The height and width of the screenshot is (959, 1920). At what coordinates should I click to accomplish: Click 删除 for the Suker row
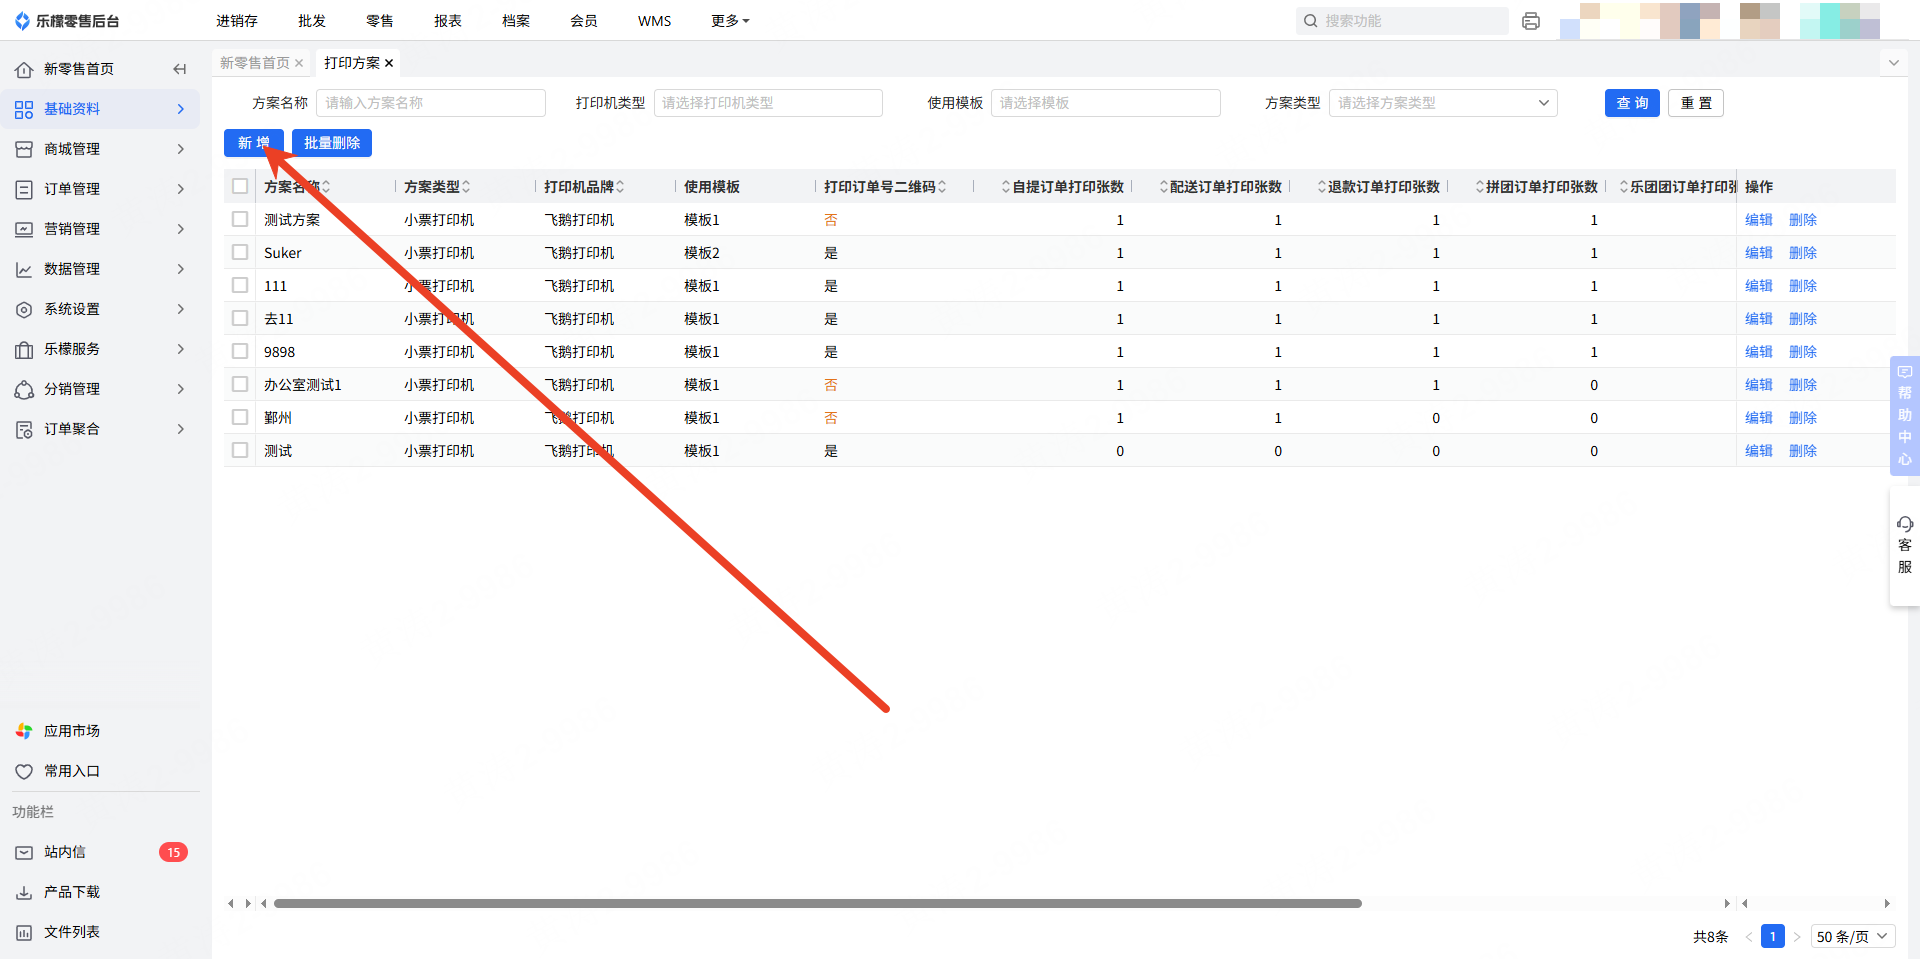[x=1803, y=253]
